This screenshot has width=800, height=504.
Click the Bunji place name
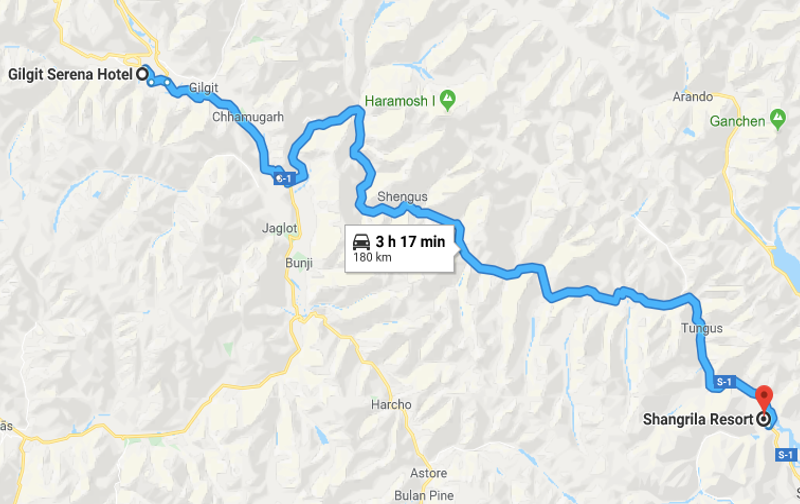click(x=298, y=263)
